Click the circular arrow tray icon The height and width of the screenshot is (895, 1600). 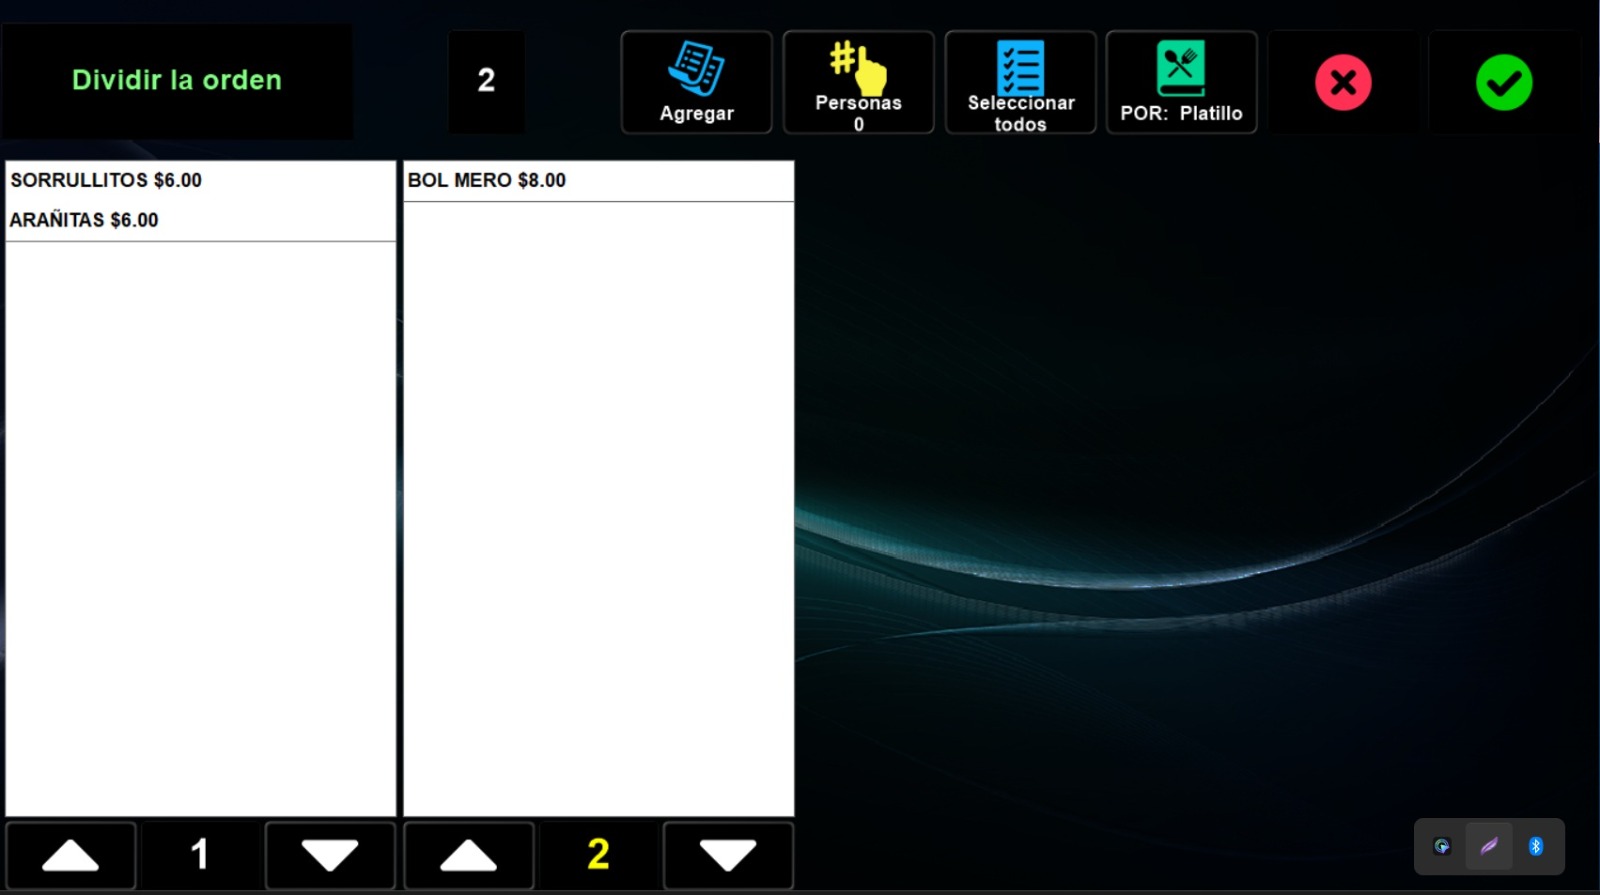pos(1442,847)
